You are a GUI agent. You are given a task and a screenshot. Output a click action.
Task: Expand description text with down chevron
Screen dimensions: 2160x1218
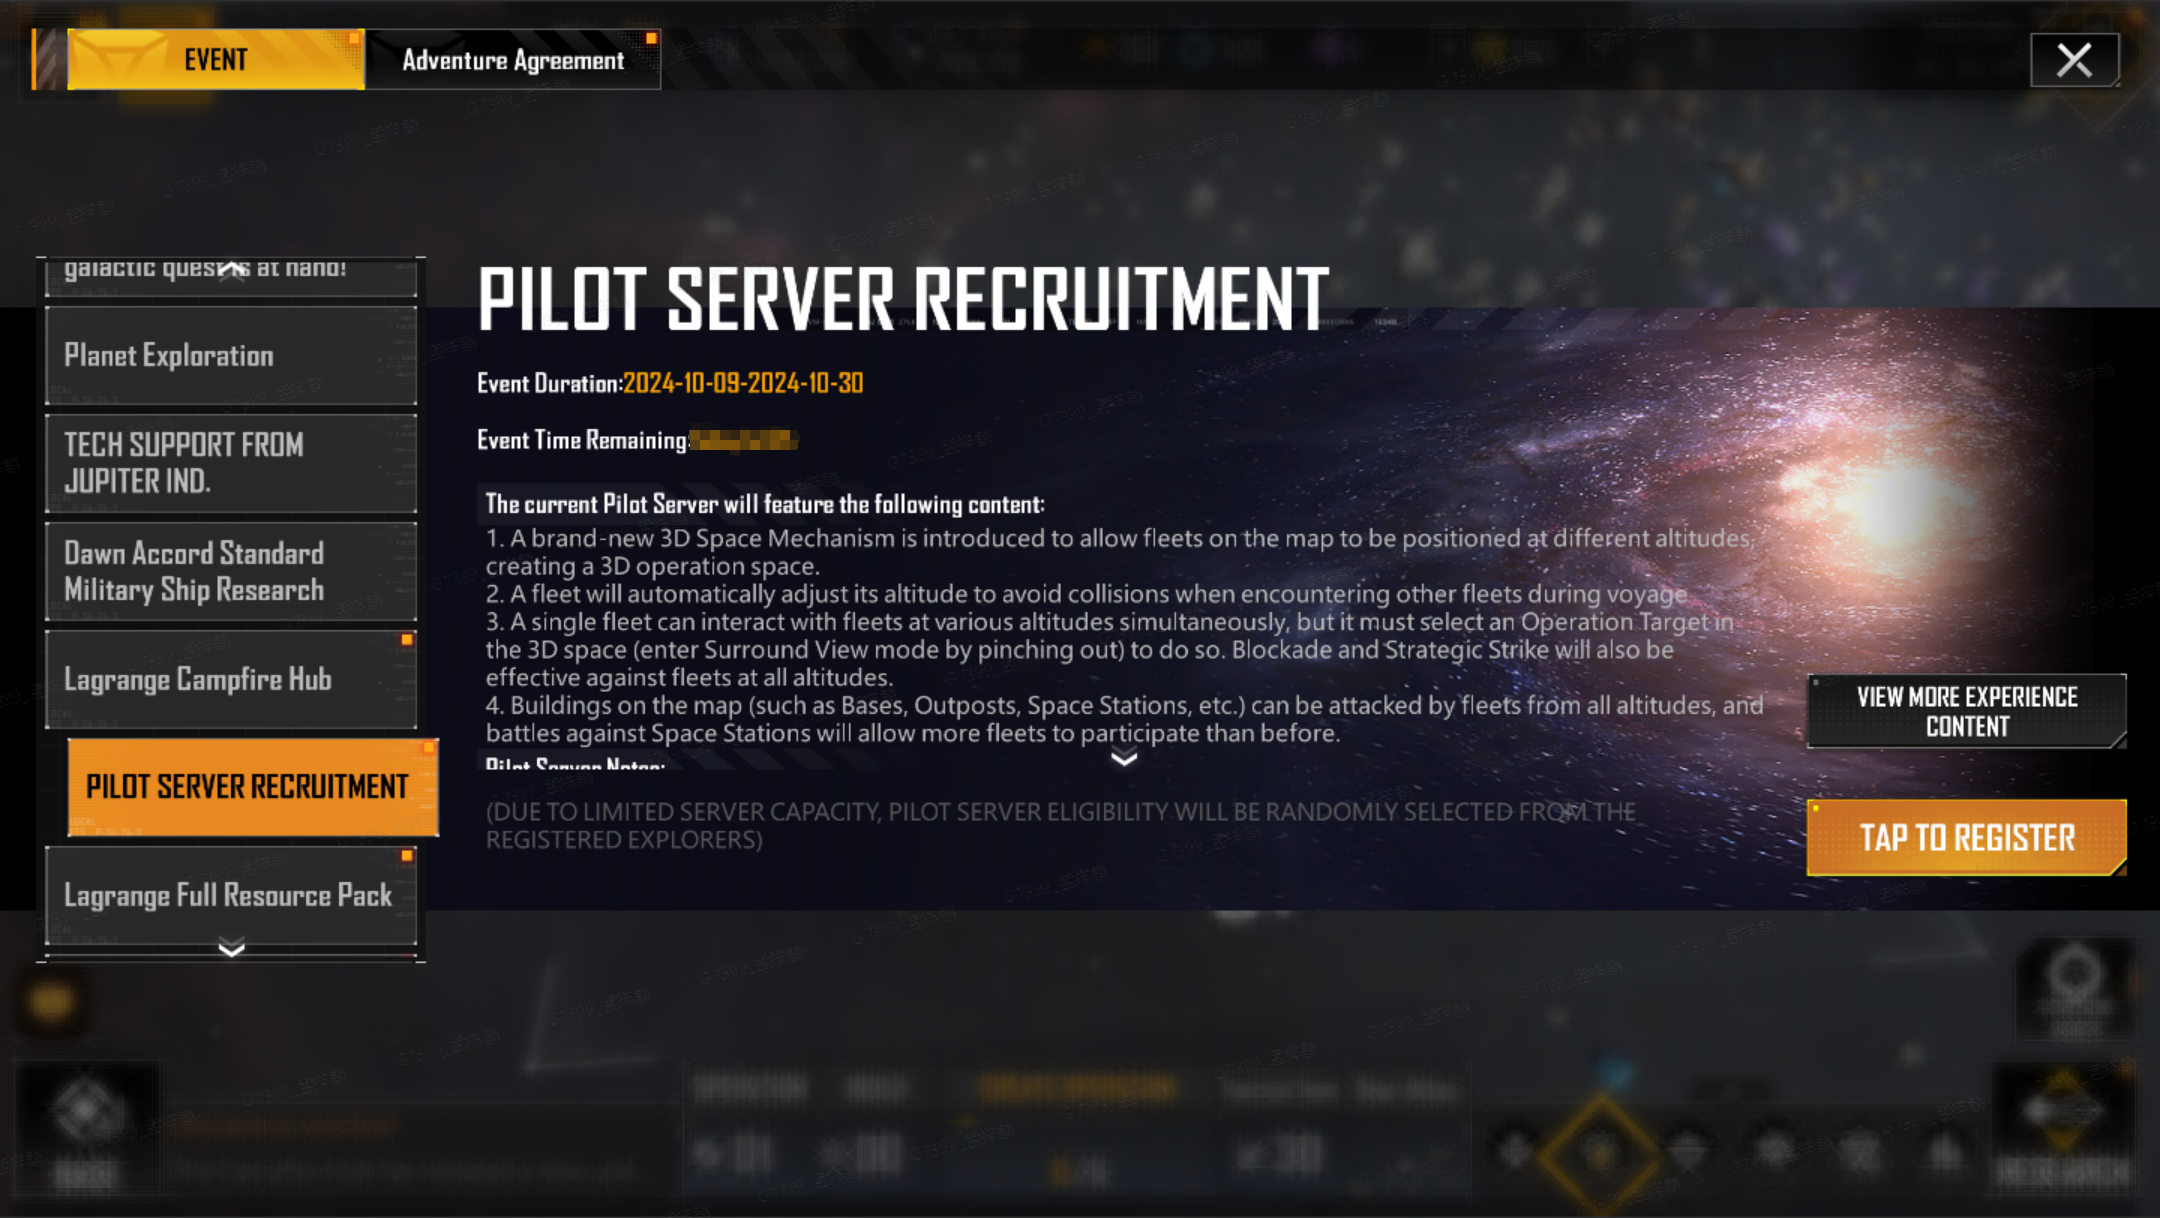coord(1124,758)
